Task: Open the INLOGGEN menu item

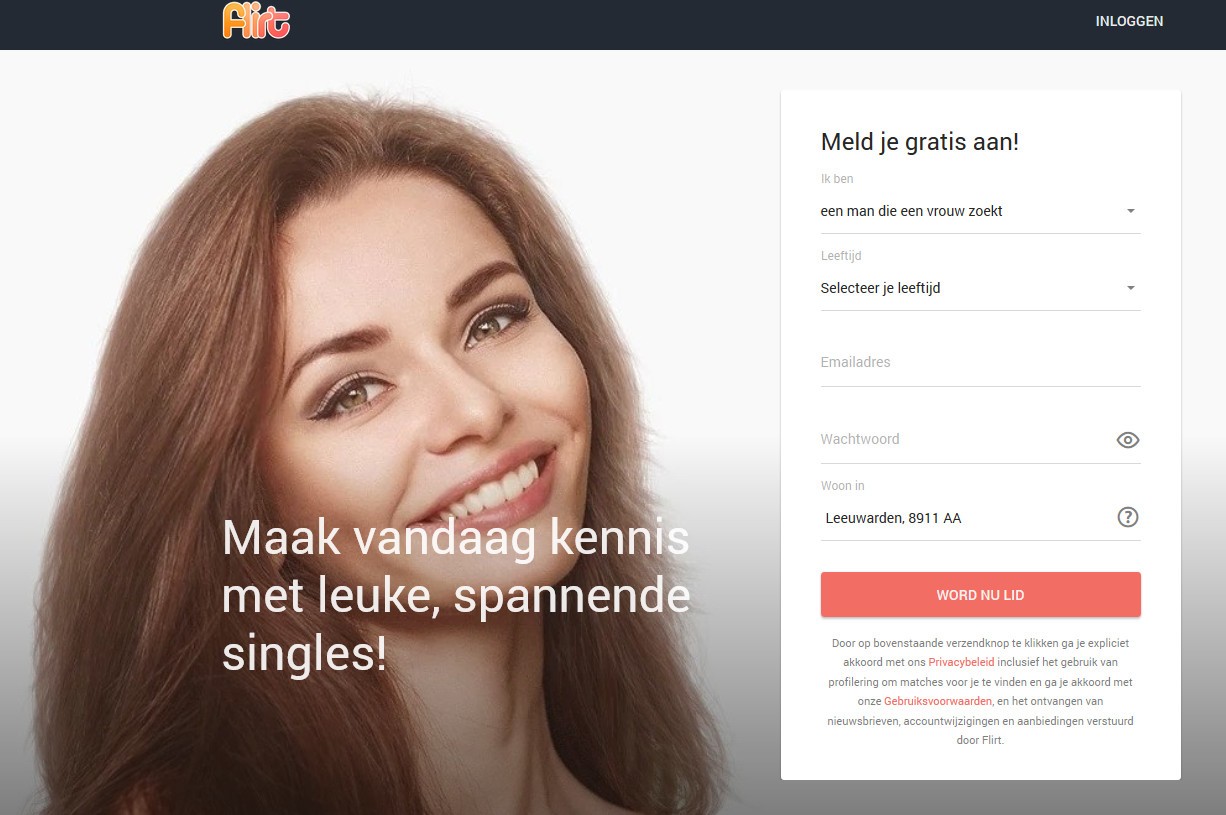Action: [x=1129, y=21]
